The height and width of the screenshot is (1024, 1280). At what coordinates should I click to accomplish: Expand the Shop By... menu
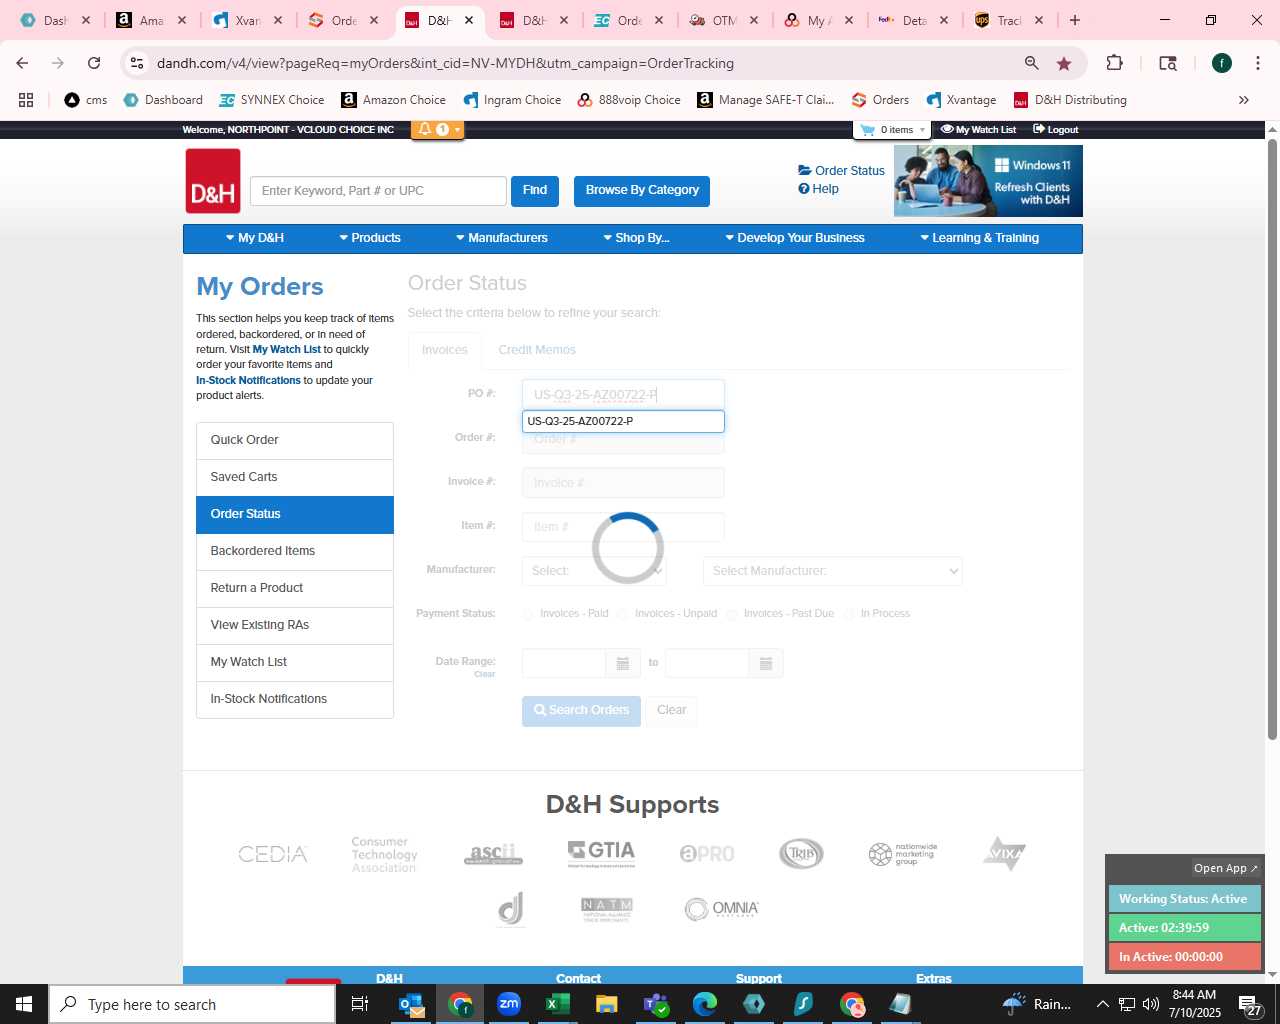636,238
